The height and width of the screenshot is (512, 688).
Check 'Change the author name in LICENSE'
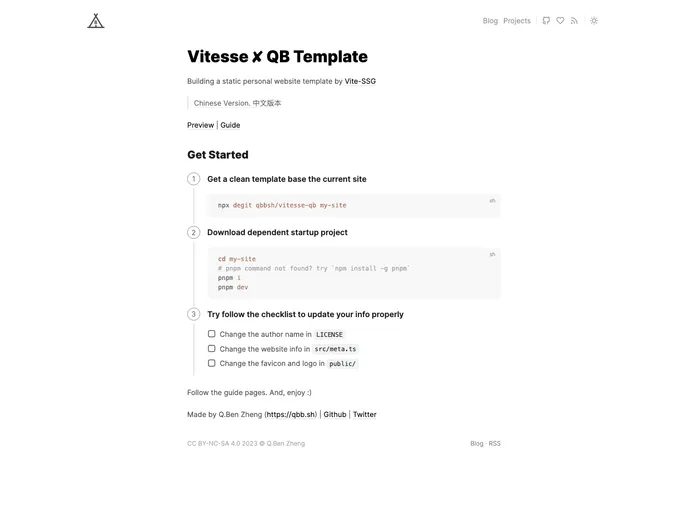click(x=212, y=334)
